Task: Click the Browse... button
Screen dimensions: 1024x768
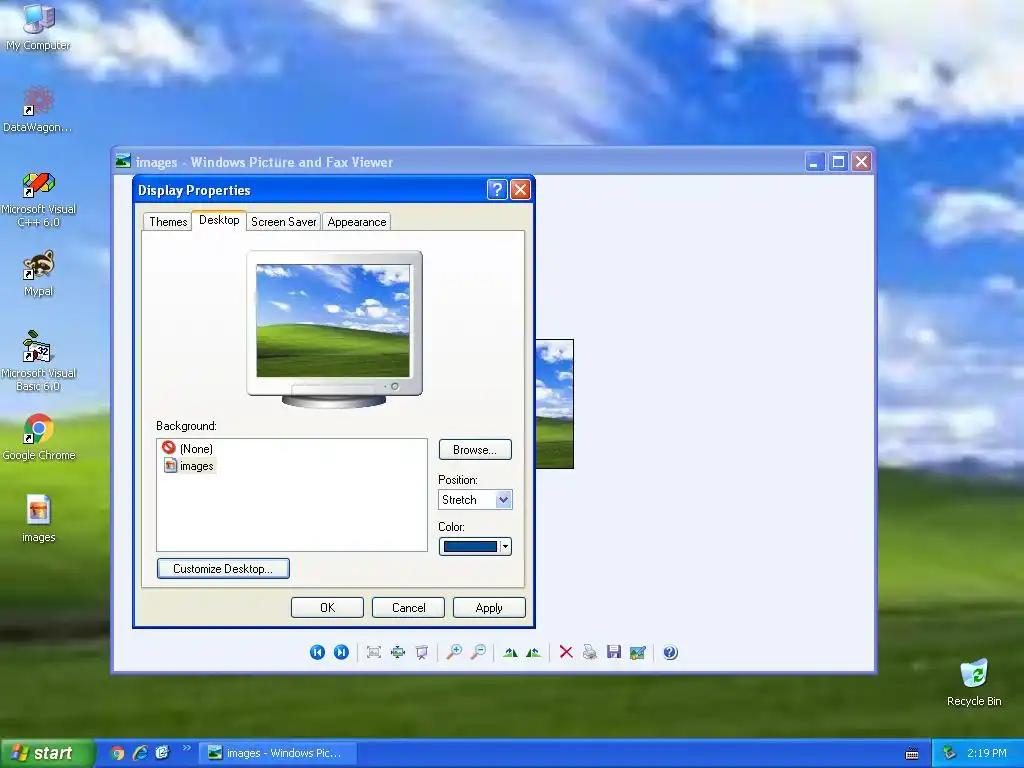Action: click(475, 449)
